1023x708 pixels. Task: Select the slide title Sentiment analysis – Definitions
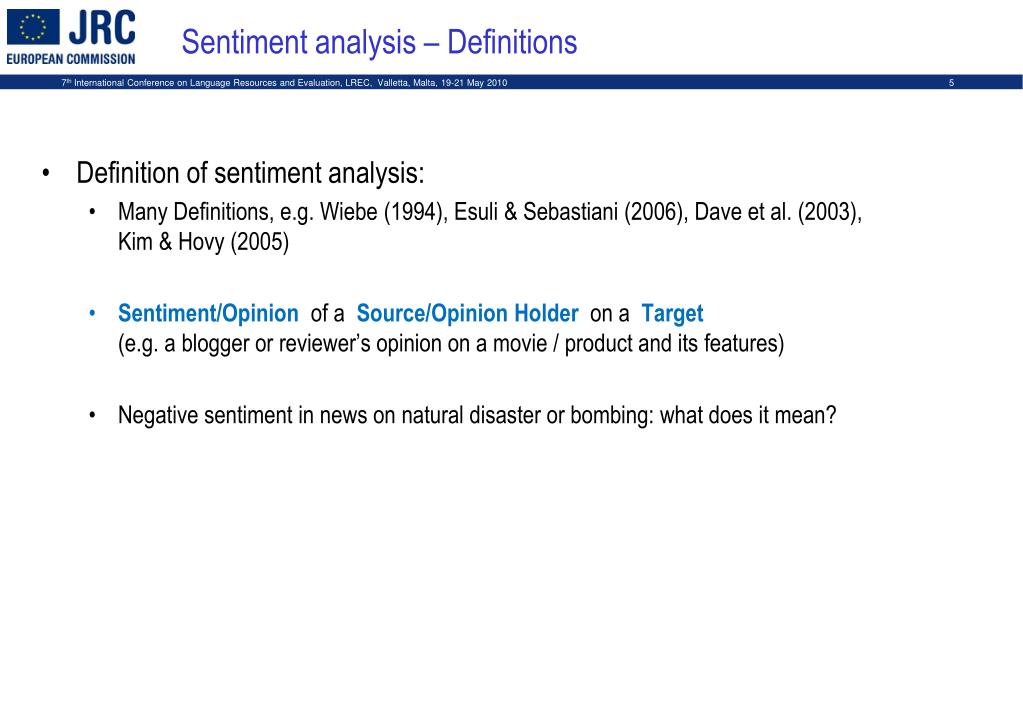pyautogui.click(x=379, y=42)
